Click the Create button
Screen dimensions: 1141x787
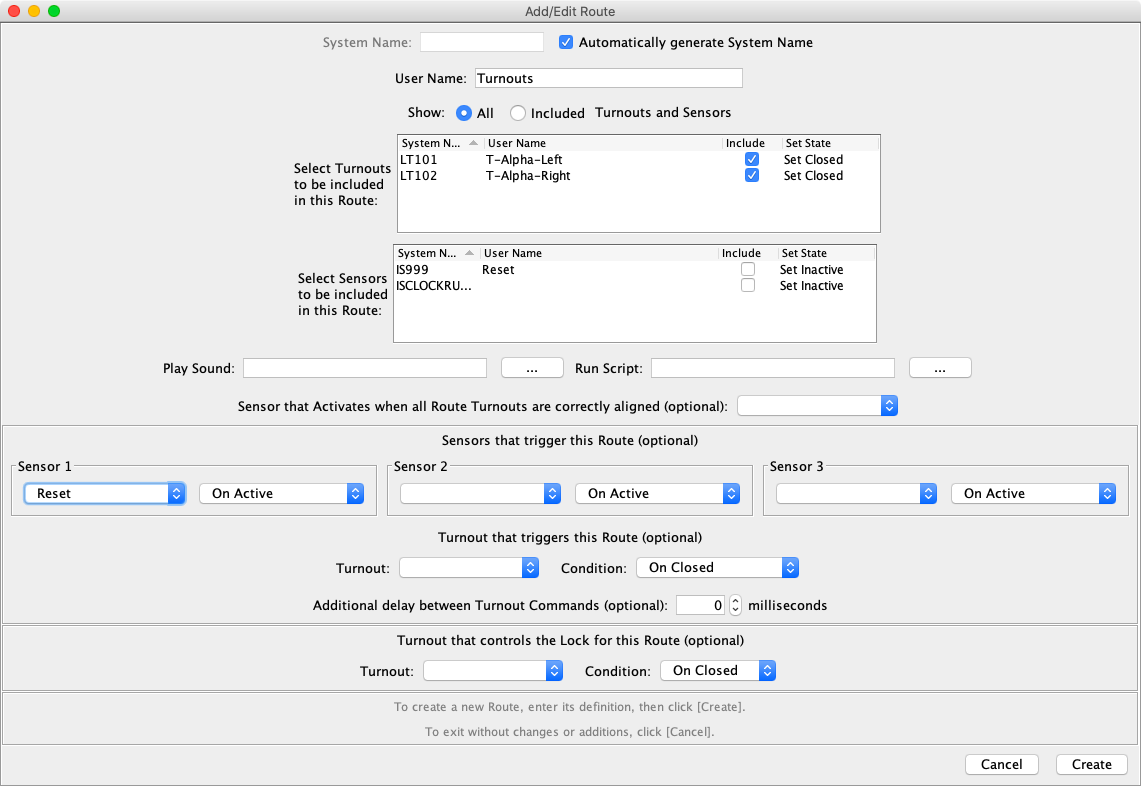1091,765
